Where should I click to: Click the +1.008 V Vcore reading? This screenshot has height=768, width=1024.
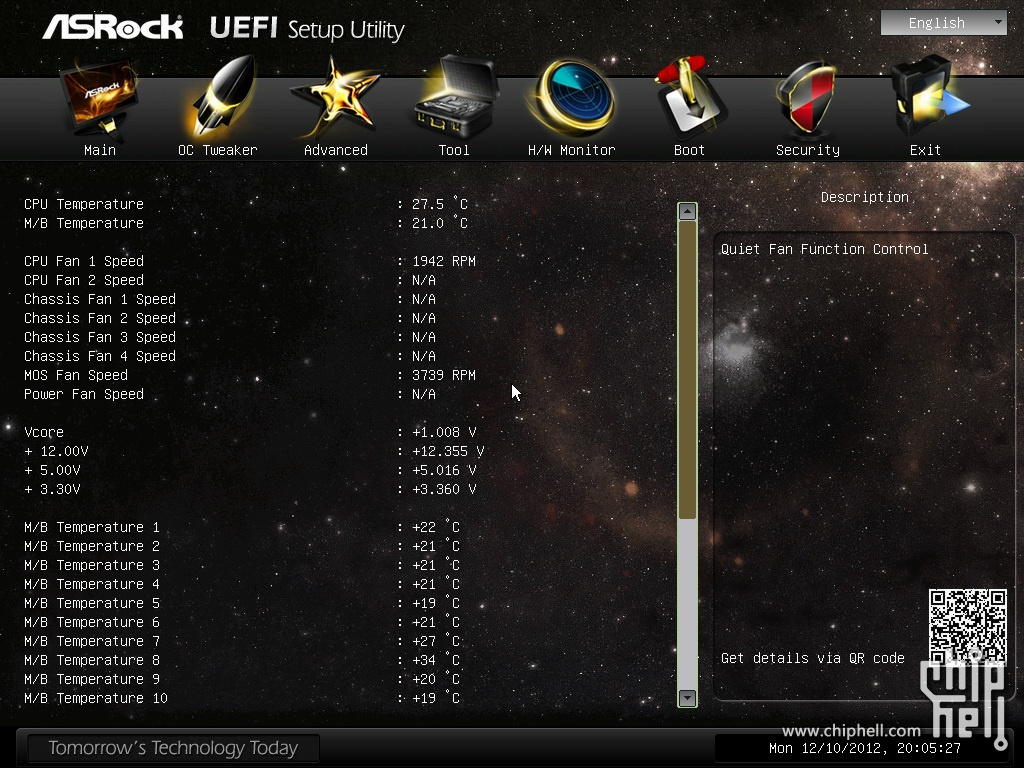(444, 432)
